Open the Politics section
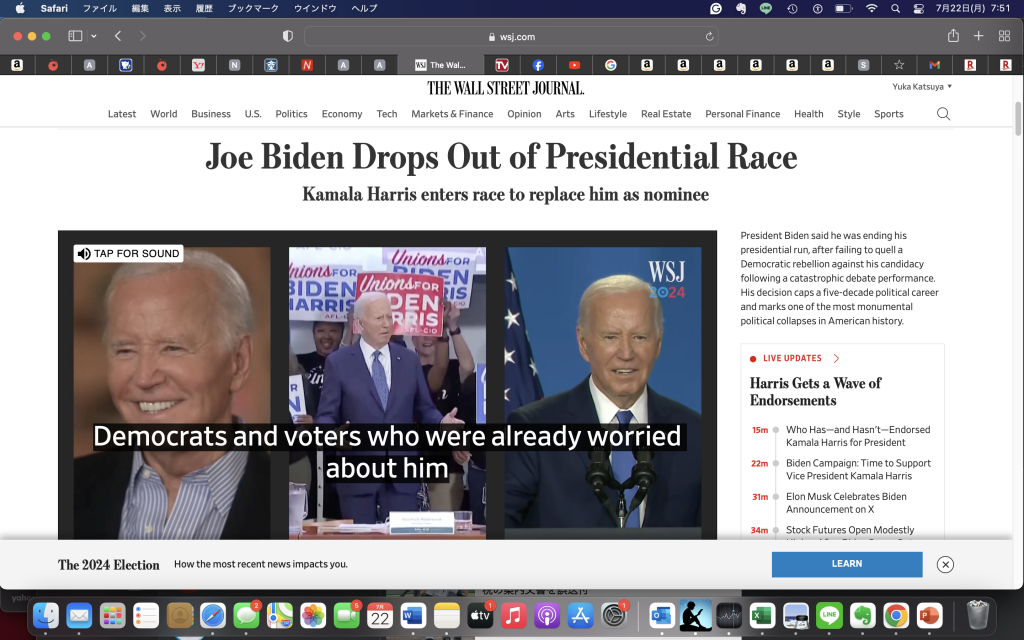Screen dimensions: 1024x640 (x=291, y=114)
